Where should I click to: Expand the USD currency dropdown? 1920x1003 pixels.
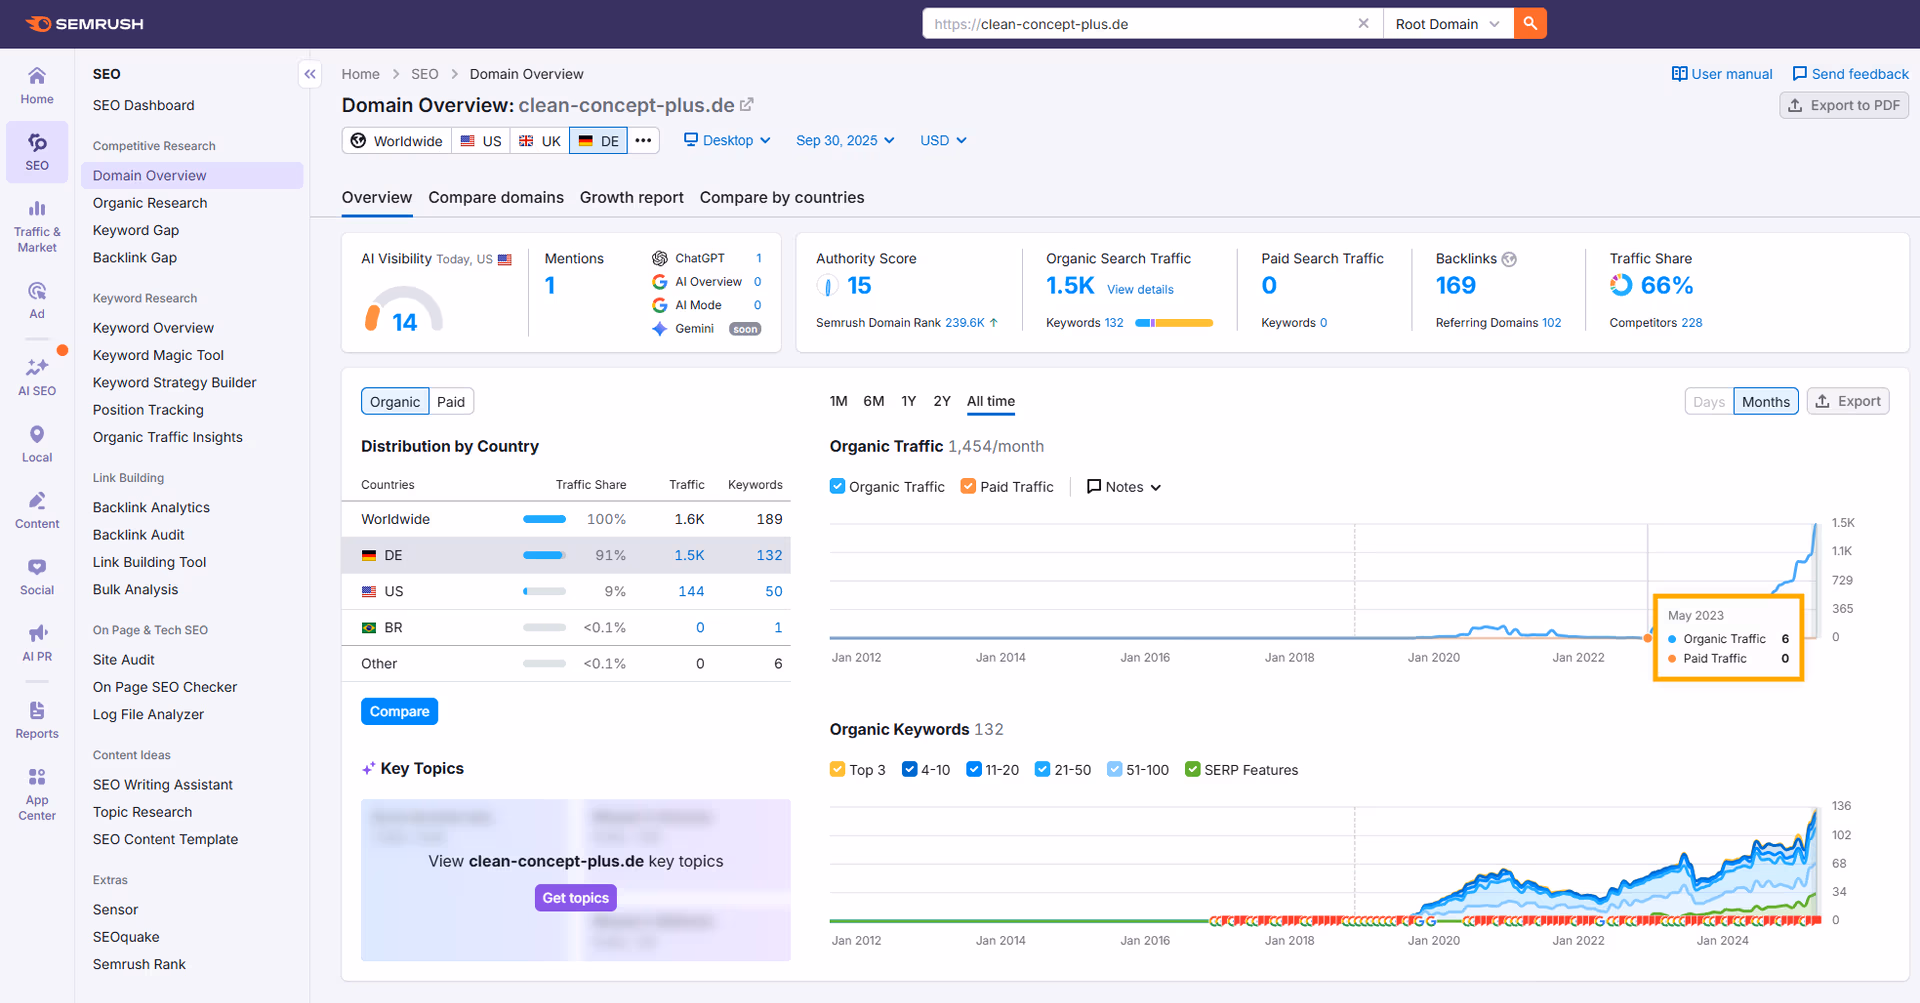941,140
